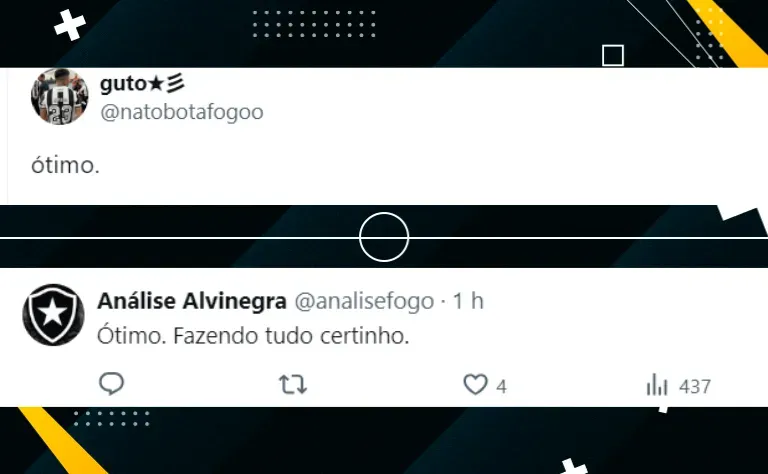Open the view analytics bar chart icon
The image size is (768, 474).
[657, 384]
